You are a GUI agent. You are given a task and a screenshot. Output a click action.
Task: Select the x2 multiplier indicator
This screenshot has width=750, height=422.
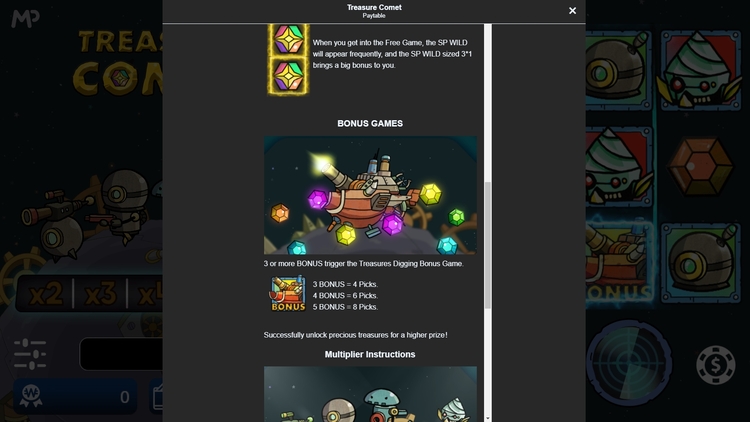[45, 293]
